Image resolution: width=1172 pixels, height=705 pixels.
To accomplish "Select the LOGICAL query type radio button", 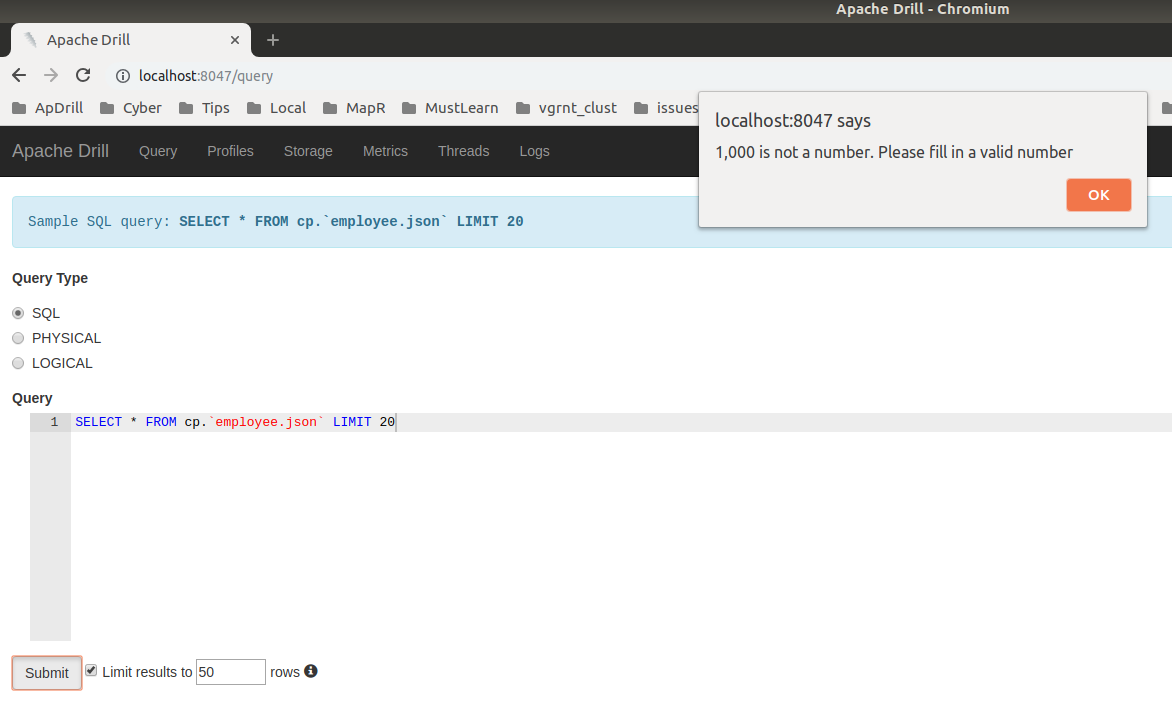I will tap(18, 363).
